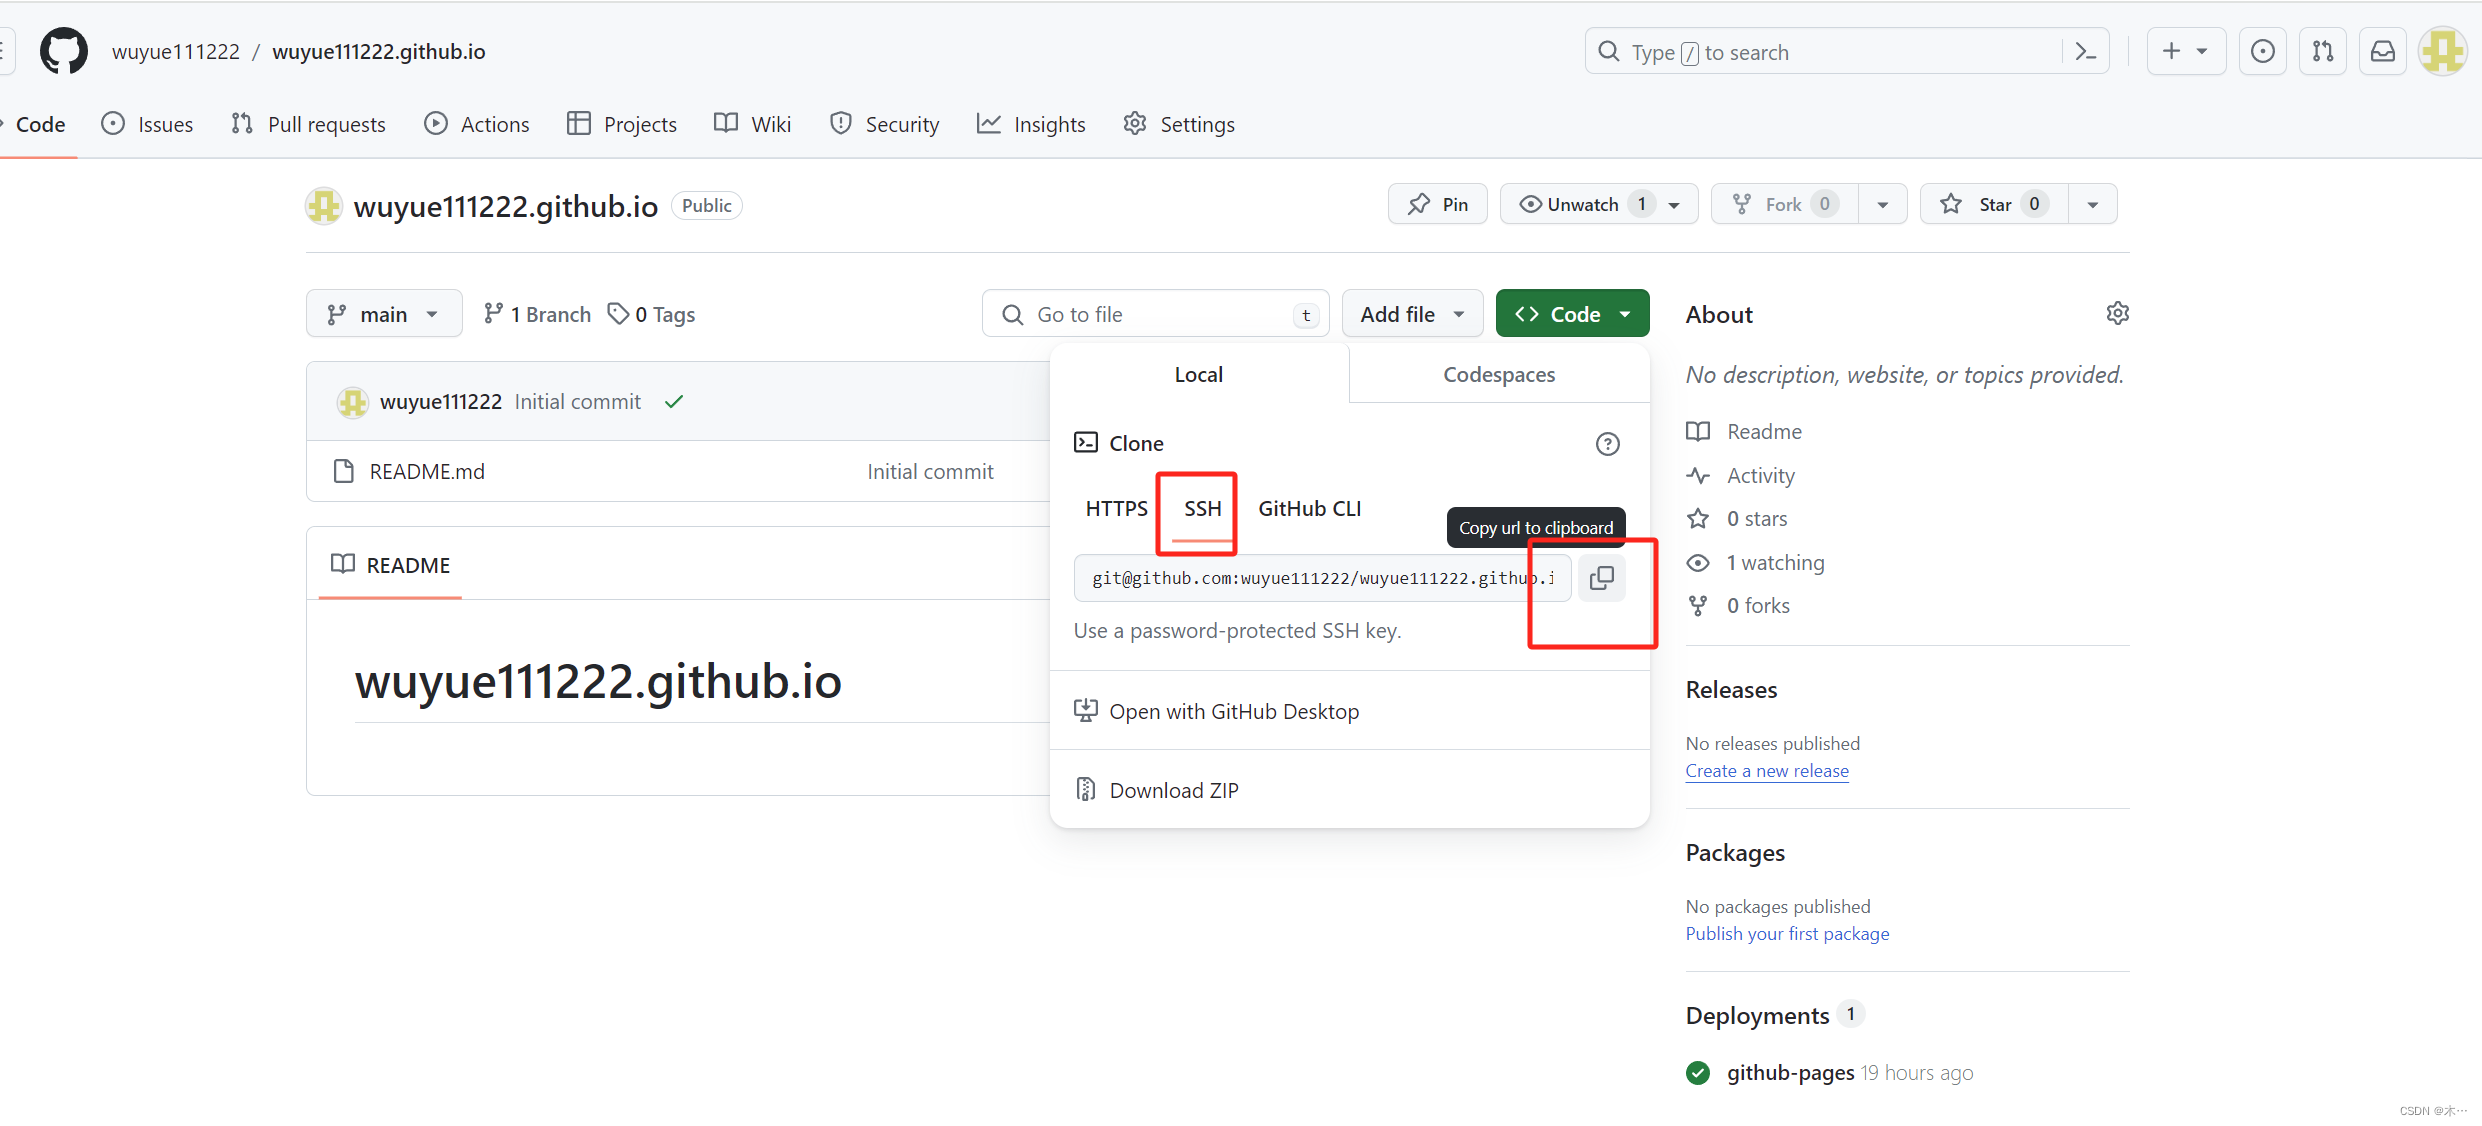Open the command palette icon in search bar
The image size is (2482, 1126).
2085,52
